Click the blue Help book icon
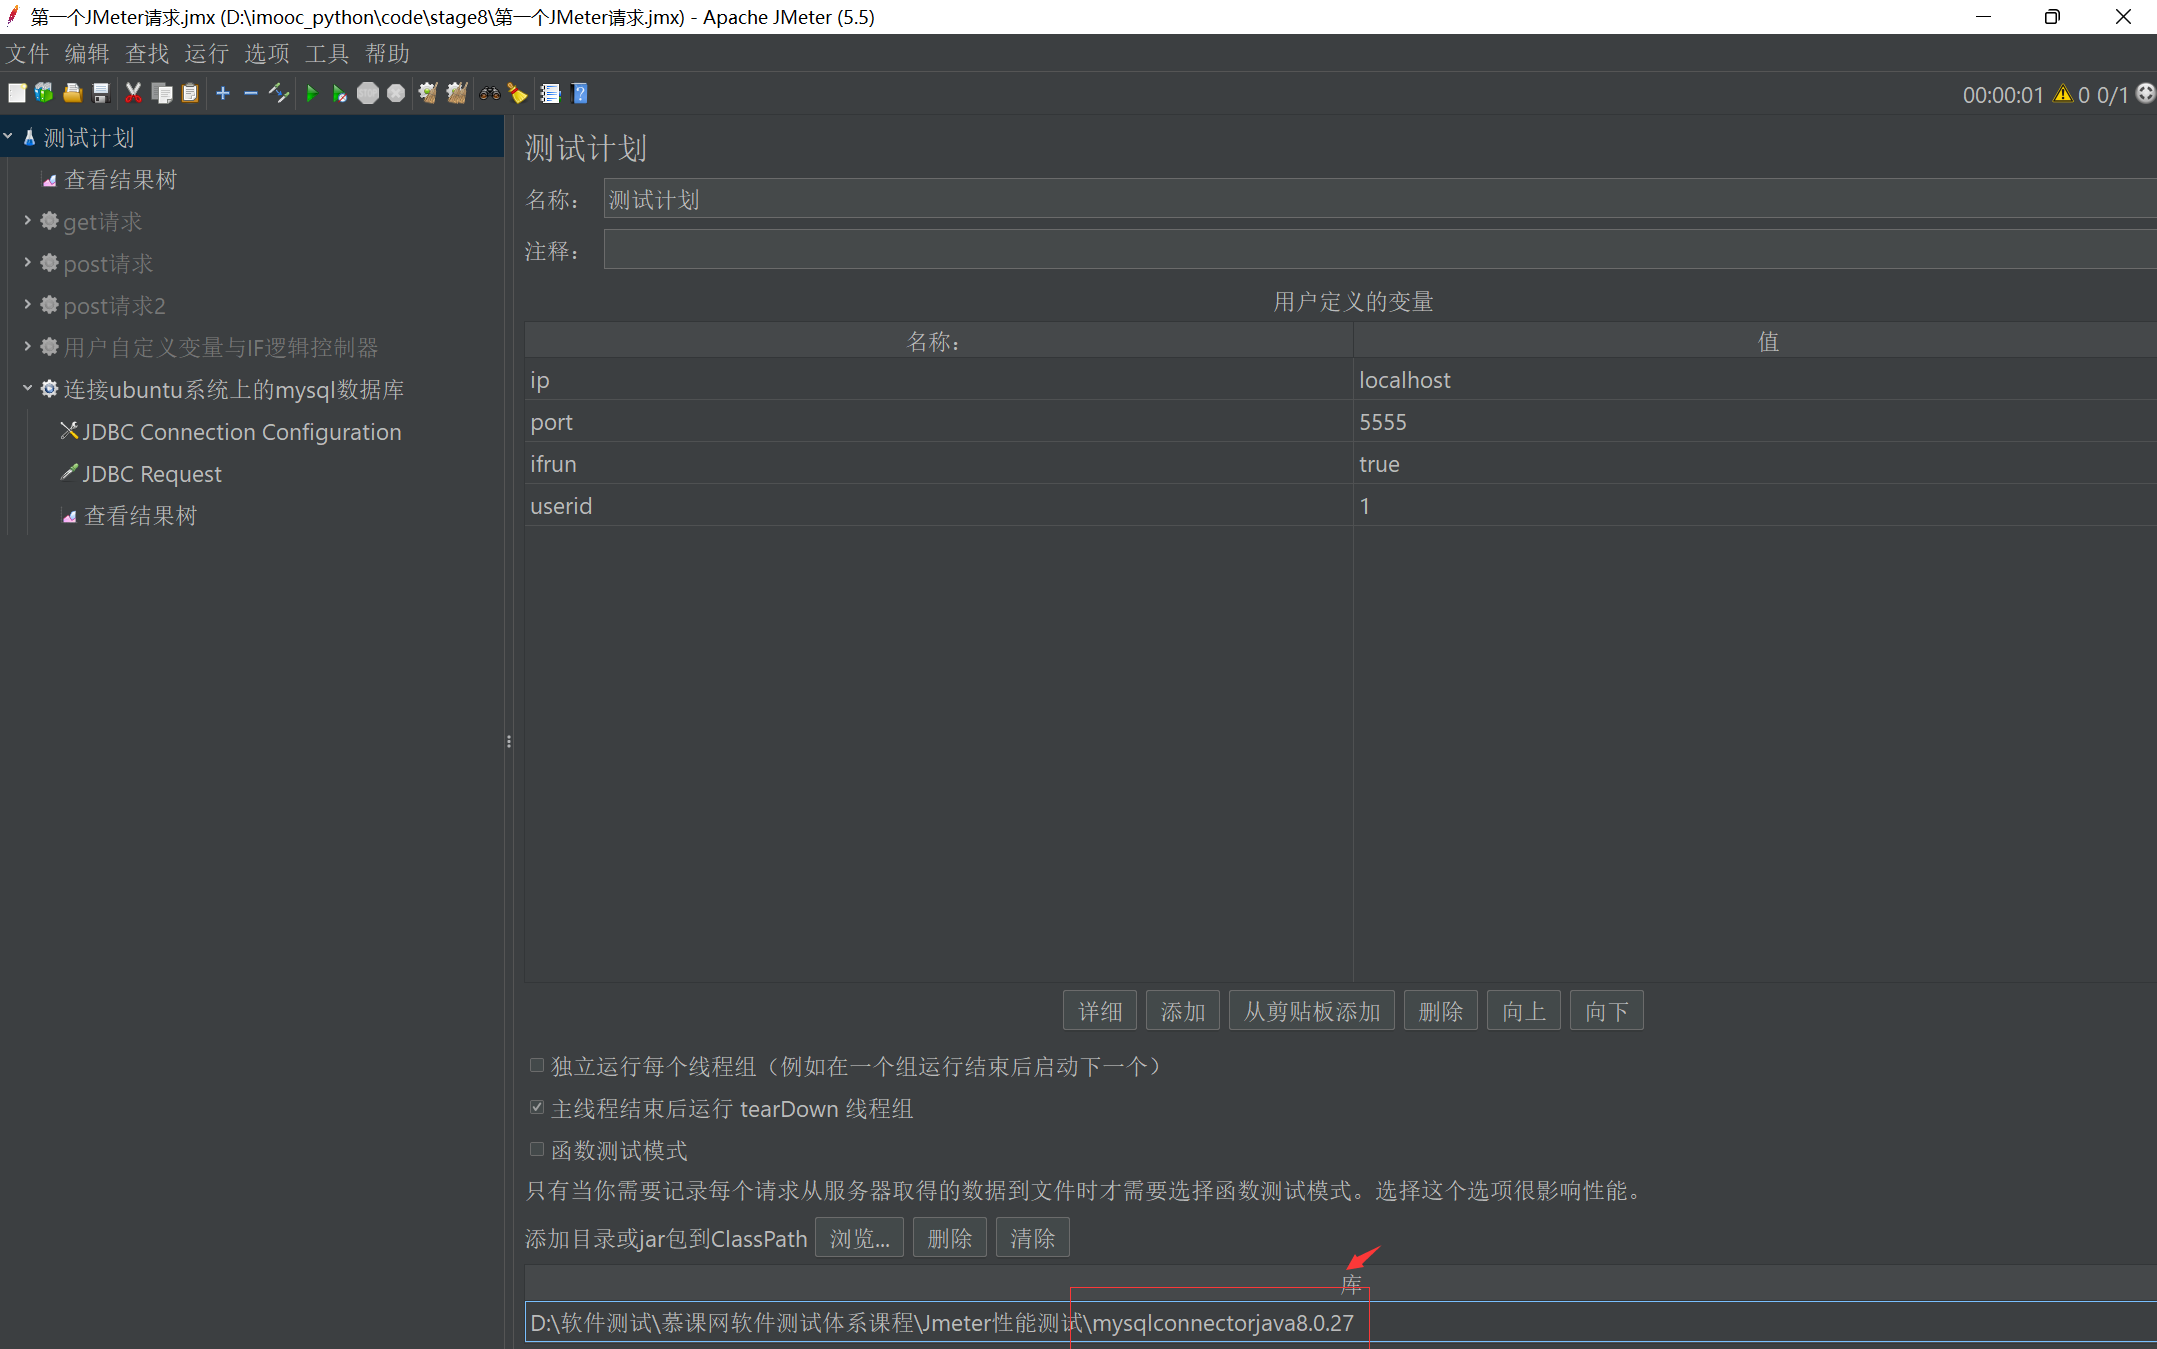The width and height of the screenshot is (2157, 1349). 579,93
